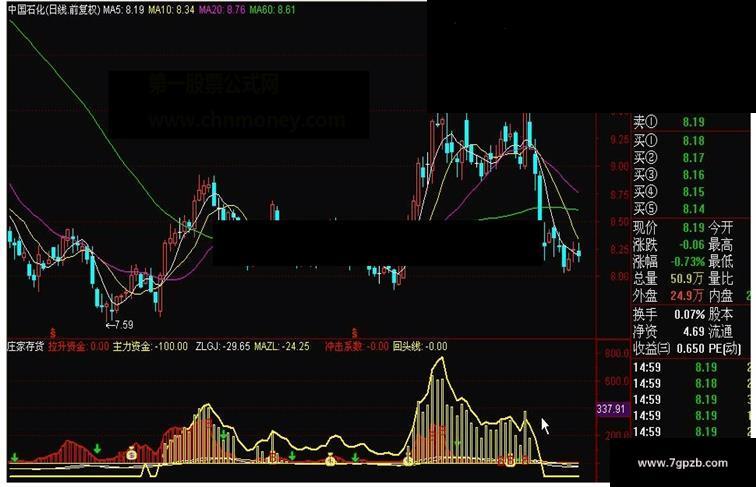
Task: Click the 涨跌 -0.06 change field
Action: pyautogui.click(x=669, y=244)
